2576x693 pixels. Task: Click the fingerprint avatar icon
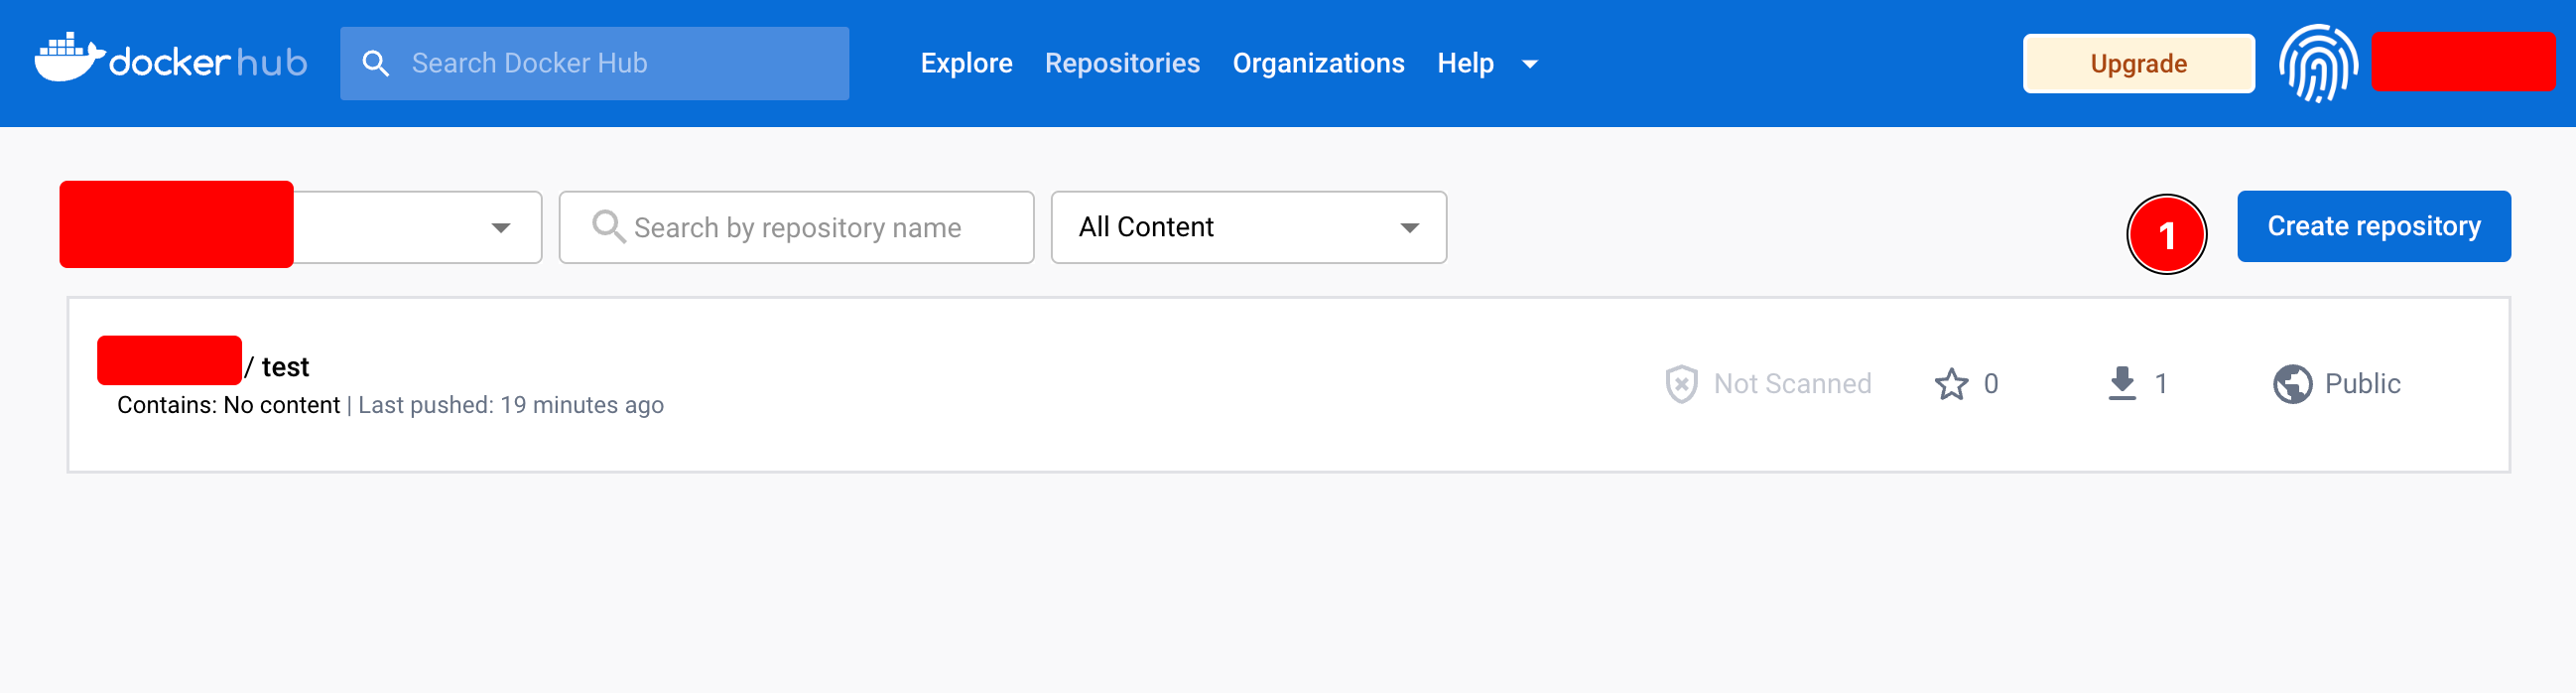coord(2317,64)
